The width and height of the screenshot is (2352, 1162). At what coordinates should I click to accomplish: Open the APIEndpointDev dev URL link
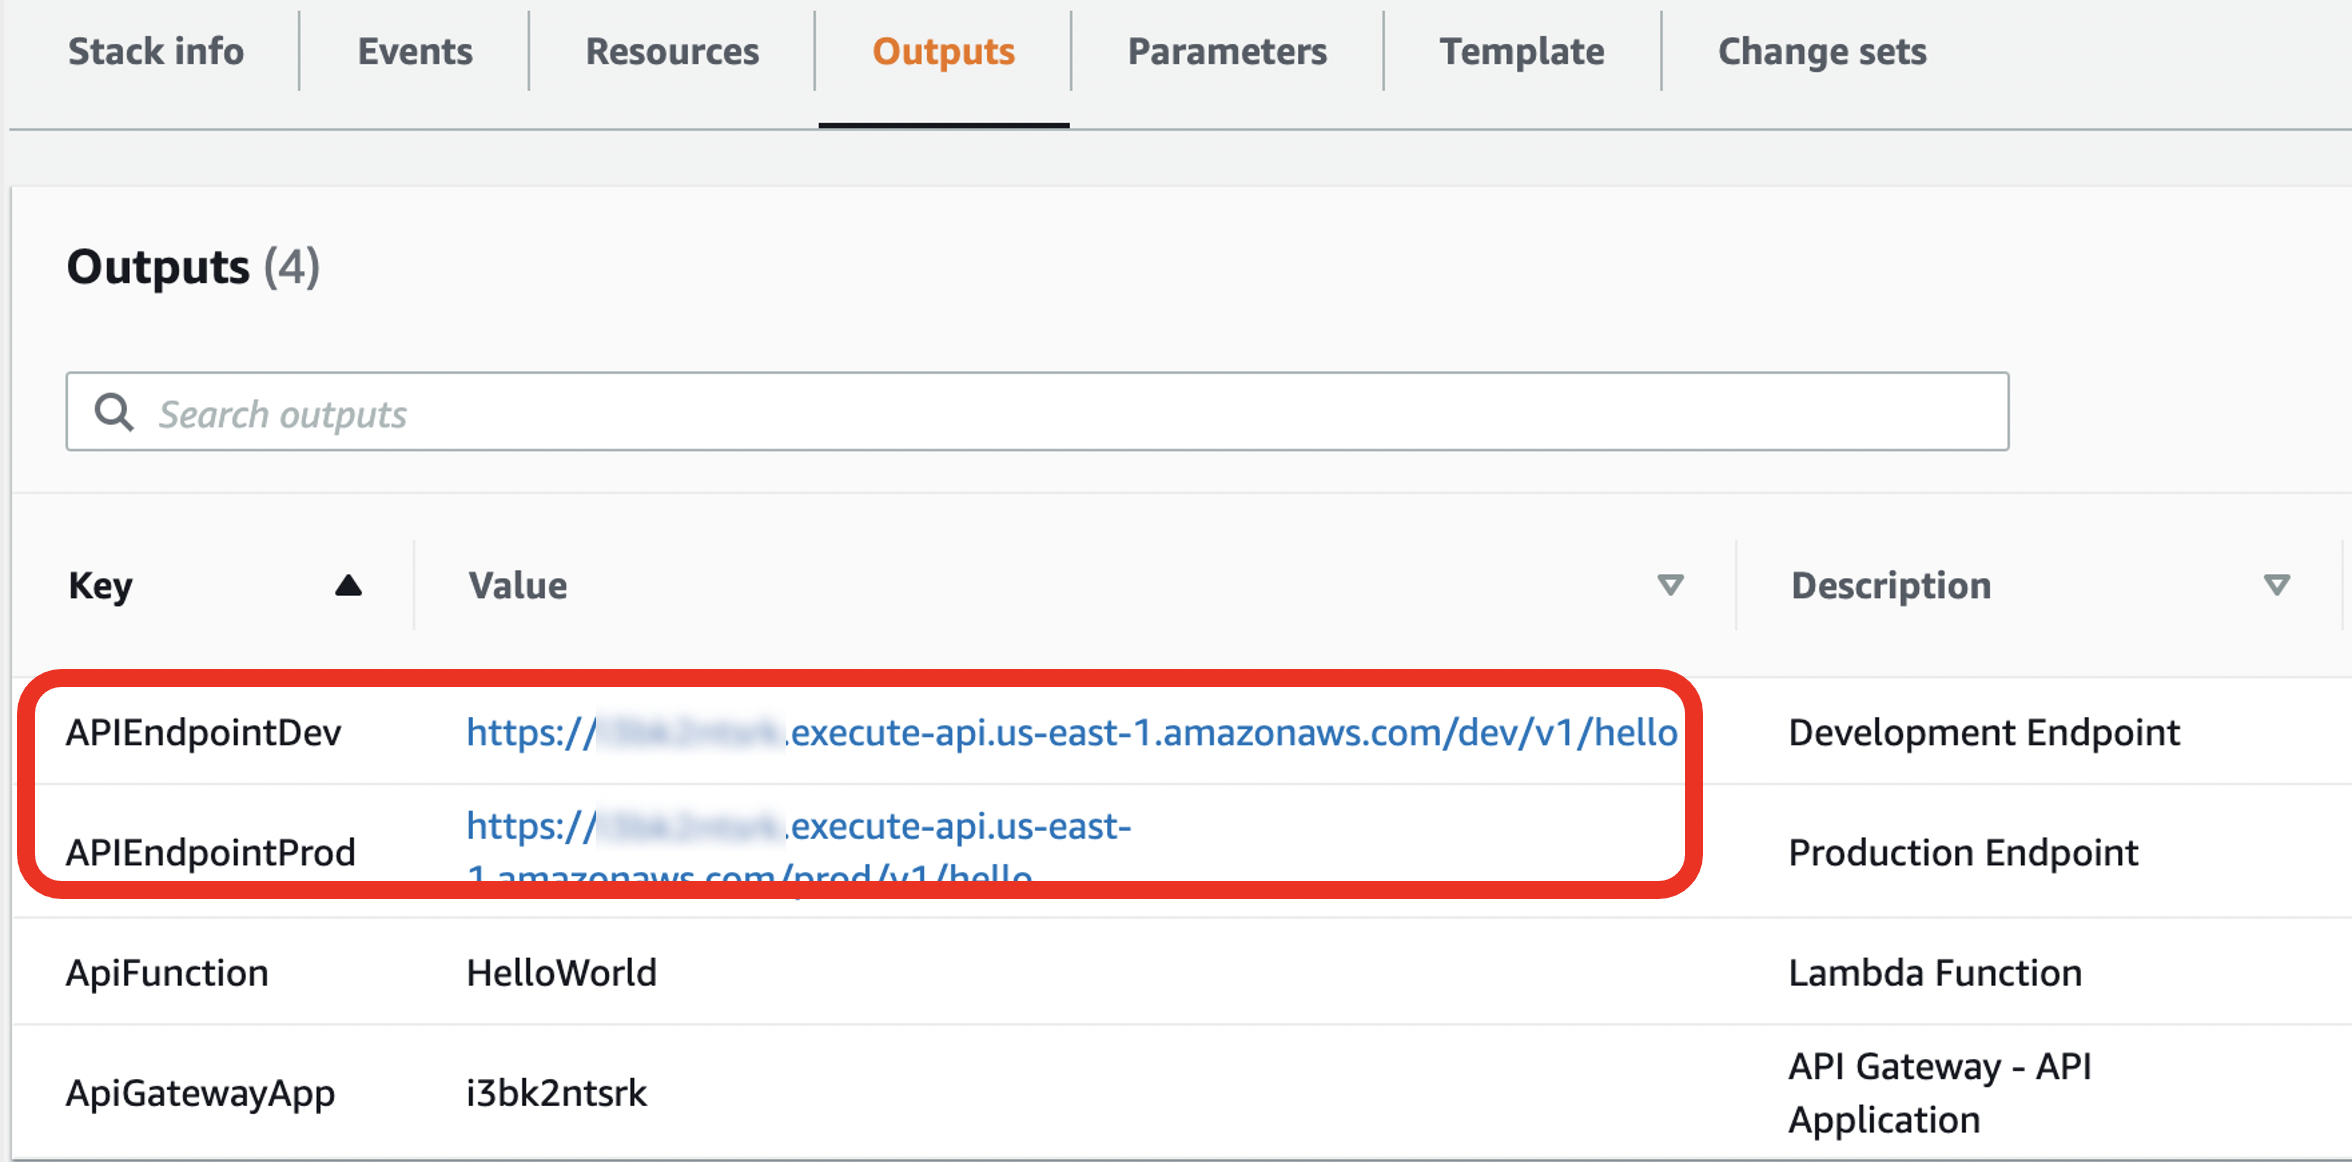click(1070, 733)
